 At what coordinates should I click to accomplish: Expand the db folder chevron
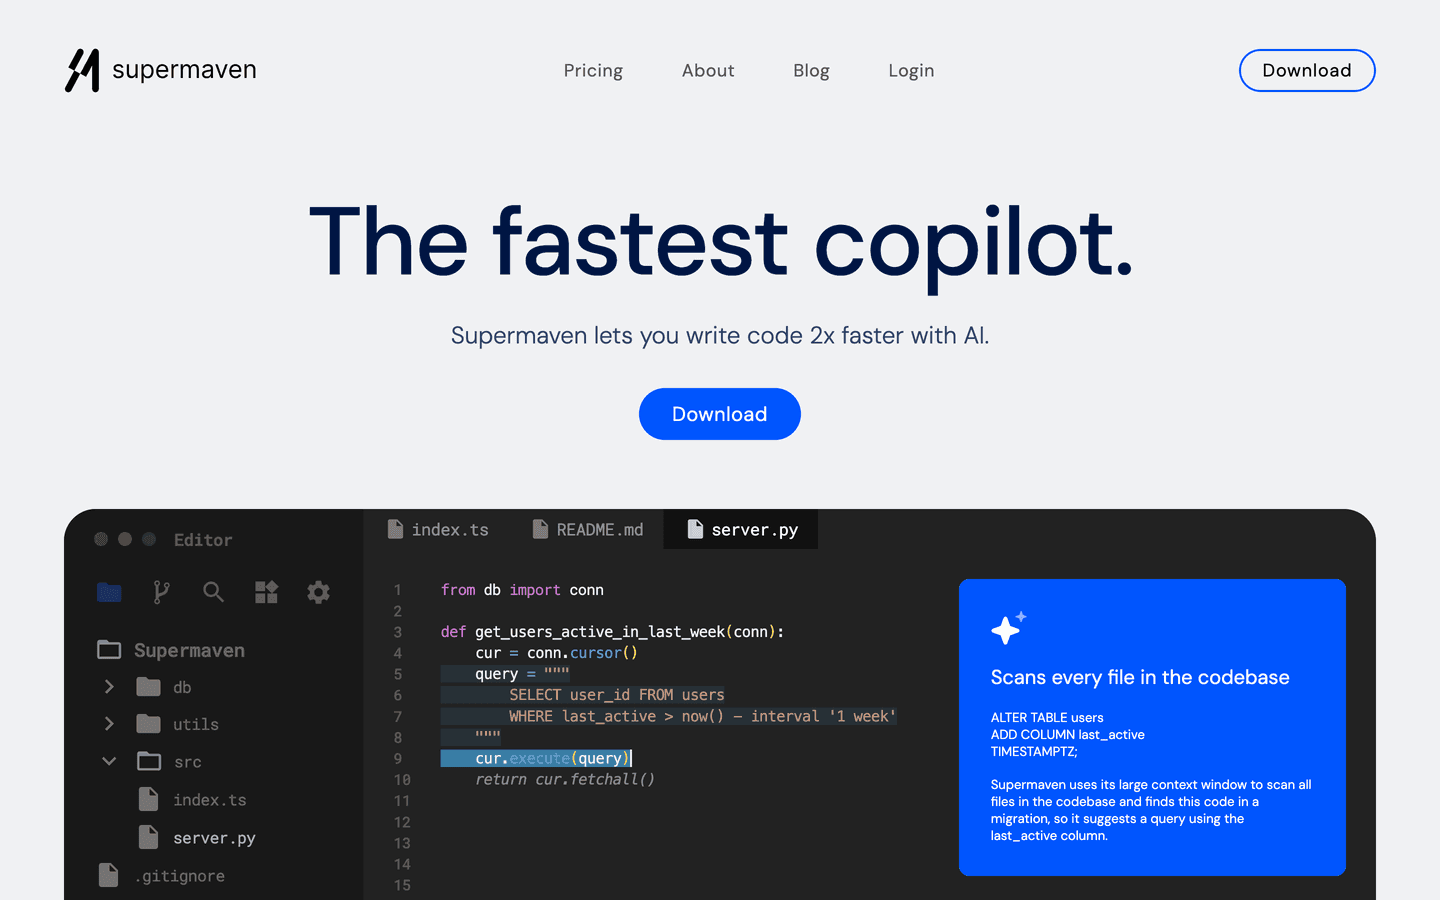[x=109, y=687]
